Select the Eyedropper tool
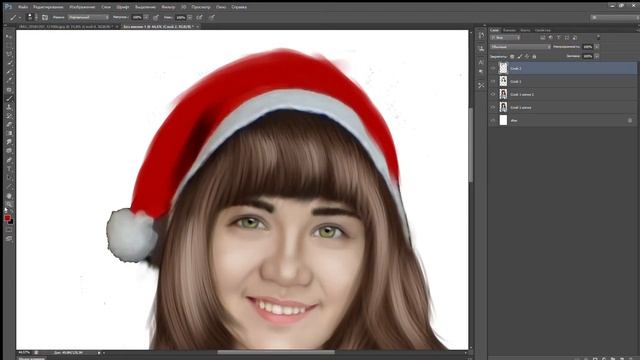This screenshot has height=360, width=640. click(9, 80)
